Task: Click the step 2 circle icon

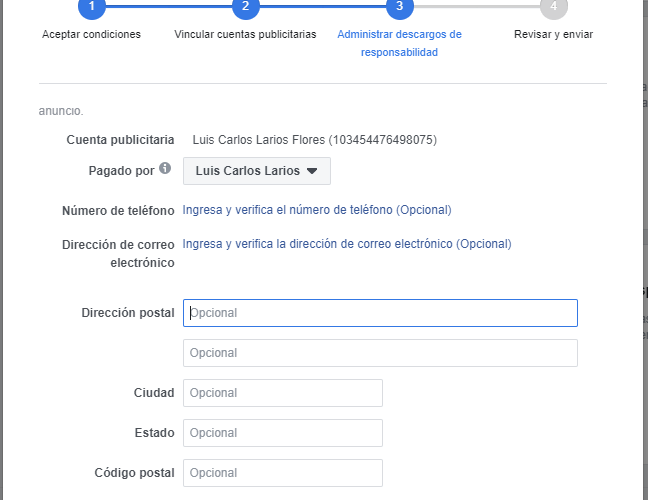Action: pos(246,6)
